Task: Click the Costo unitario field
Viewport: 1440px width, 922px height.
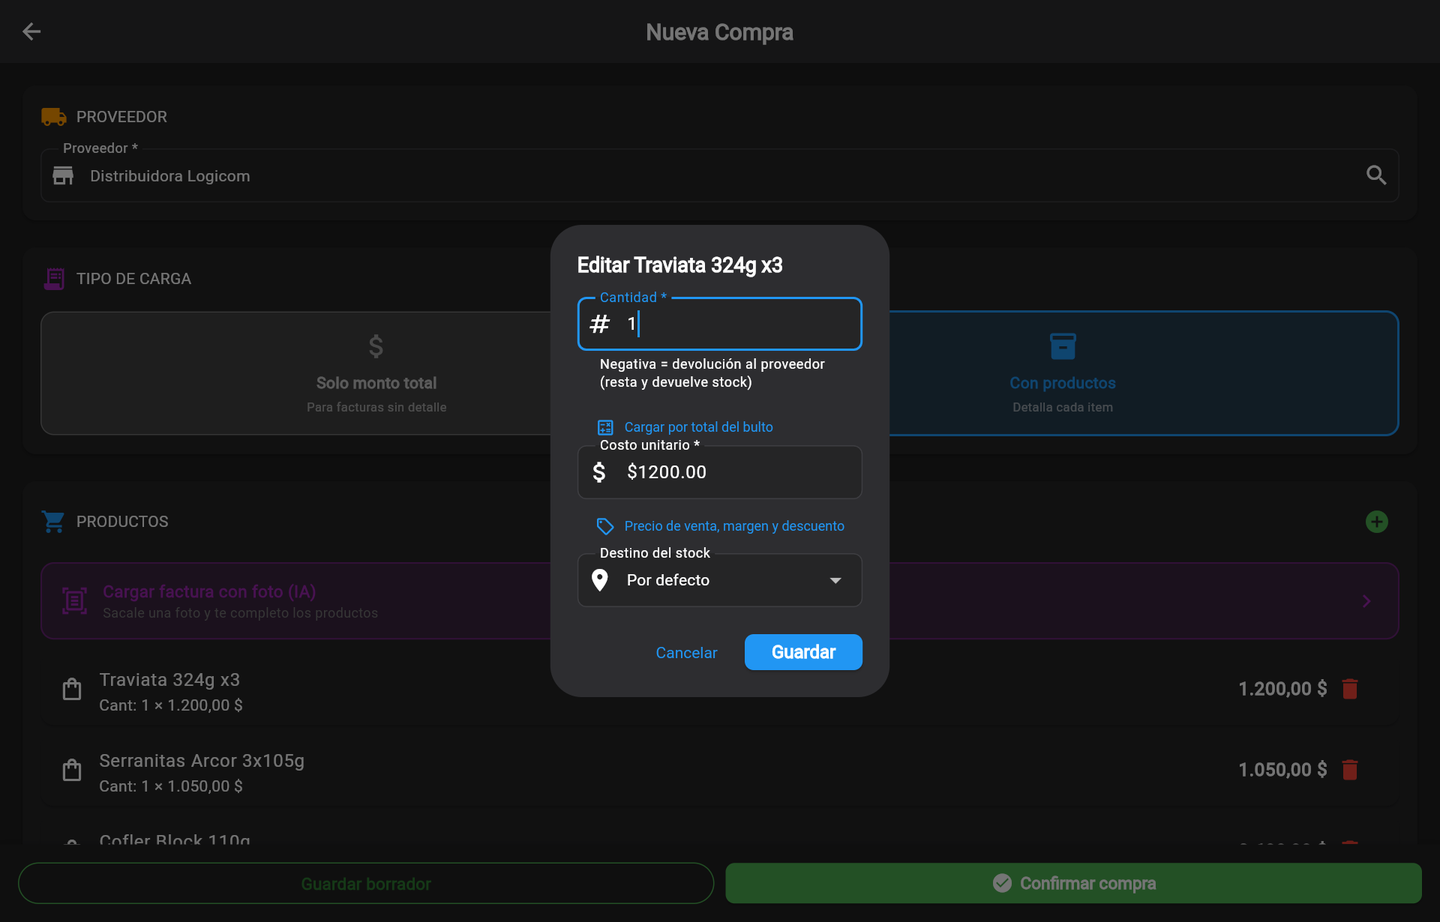Action: [x=720, y=472]
